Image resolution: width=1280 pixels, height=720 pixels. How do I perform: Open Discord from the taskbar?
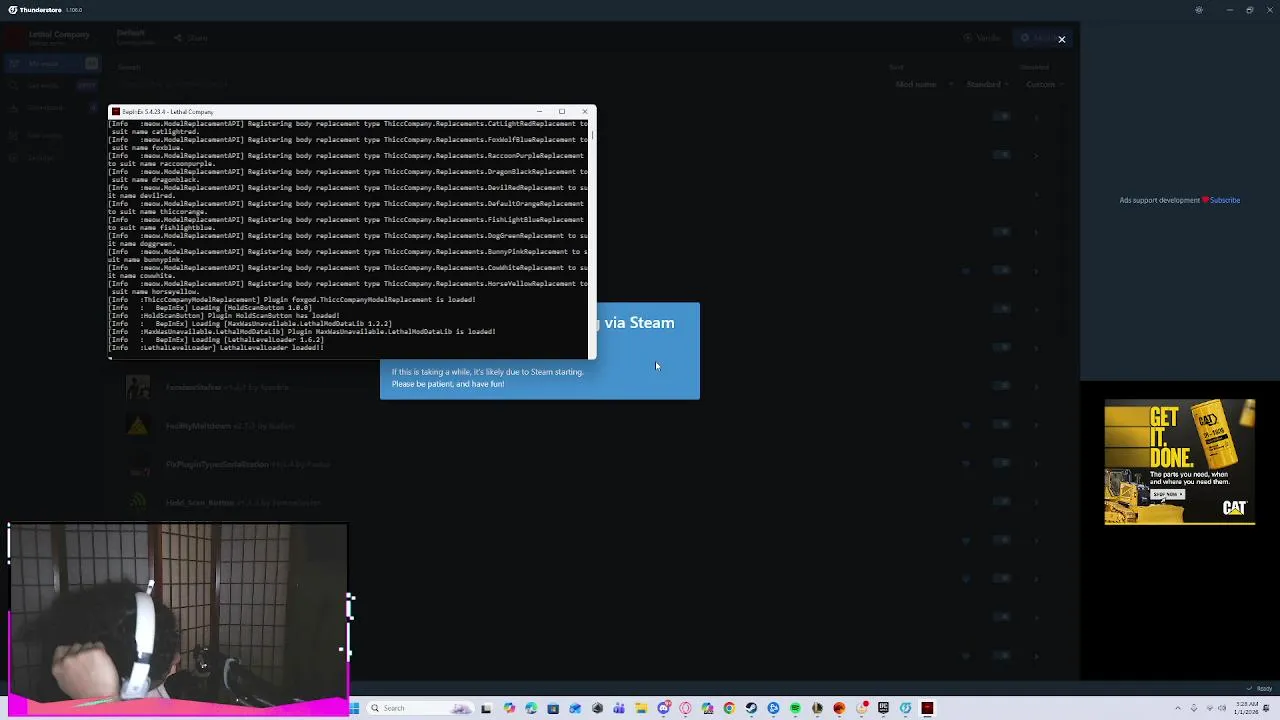coord(664,708)
